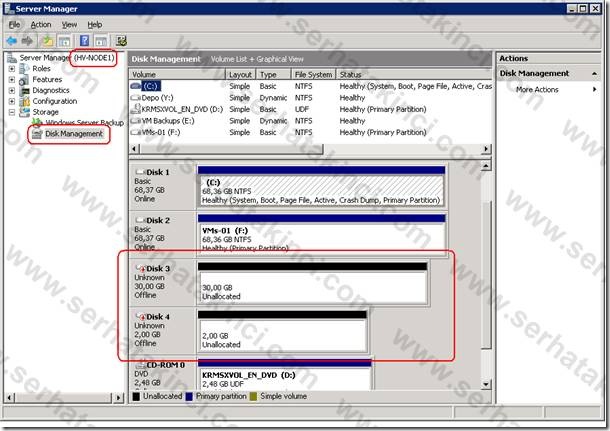Screen dimensions: 610x431
Task: Click the Storage node icon
Action: tap(24, 112)
